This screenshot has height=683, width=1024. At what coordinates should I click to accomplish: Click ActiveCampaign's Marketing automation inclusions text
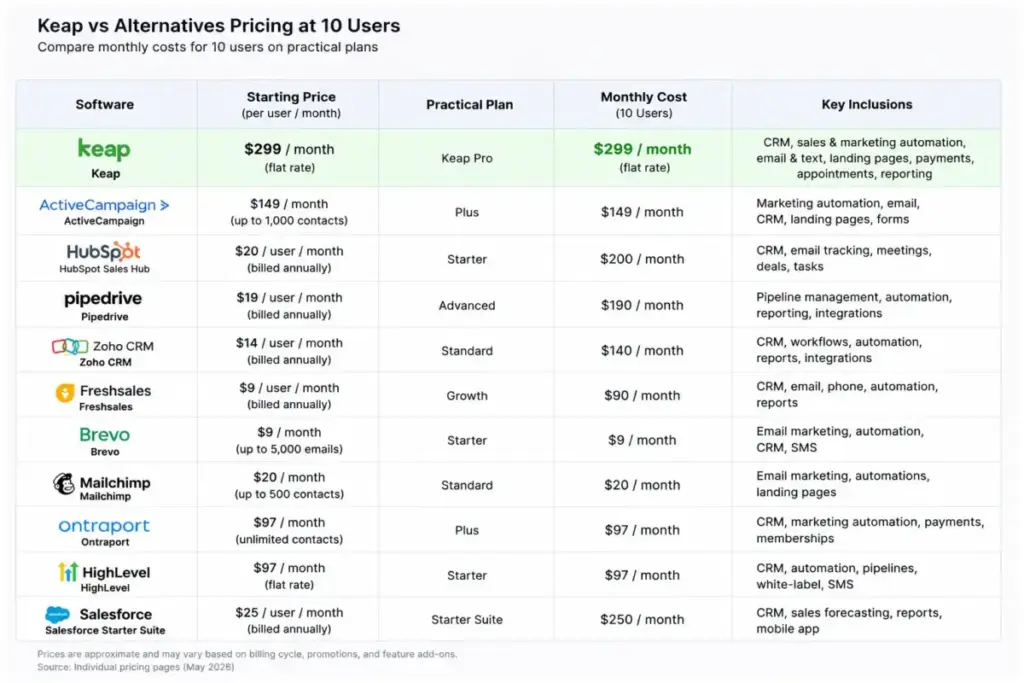click(x=838, y=212)
